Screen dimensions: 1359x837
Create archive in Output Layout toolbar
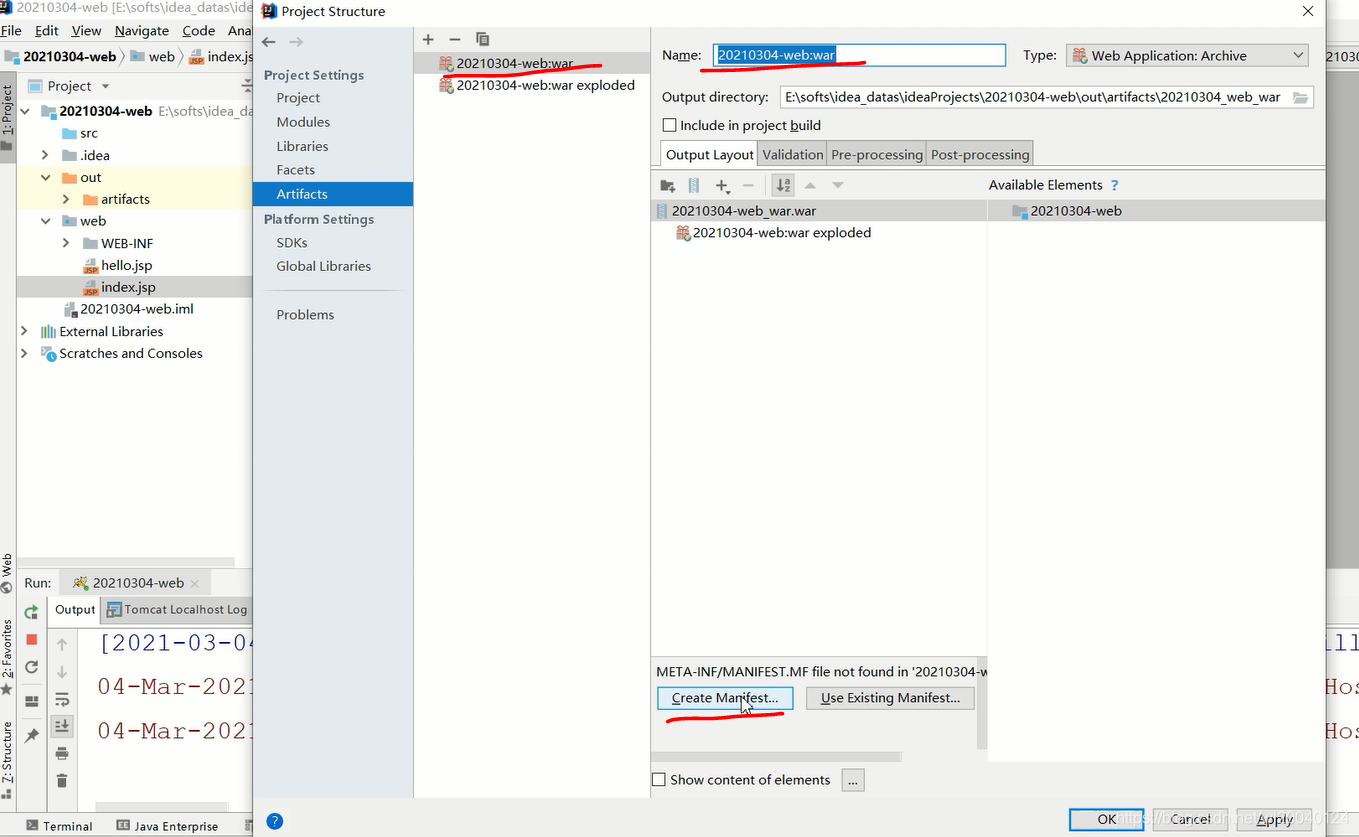click(694, 186)
